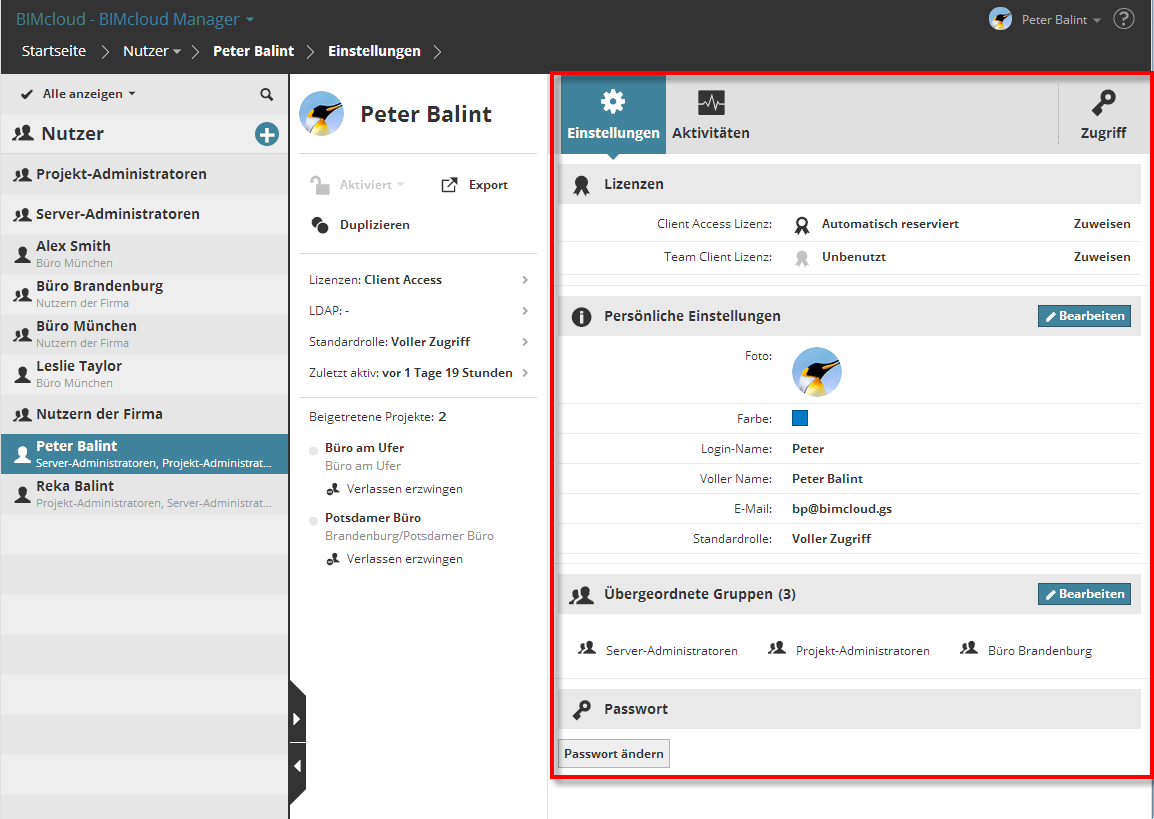Click the blue Farbe color swatch
Screen dimensions: 1154x819
point(800,418)
